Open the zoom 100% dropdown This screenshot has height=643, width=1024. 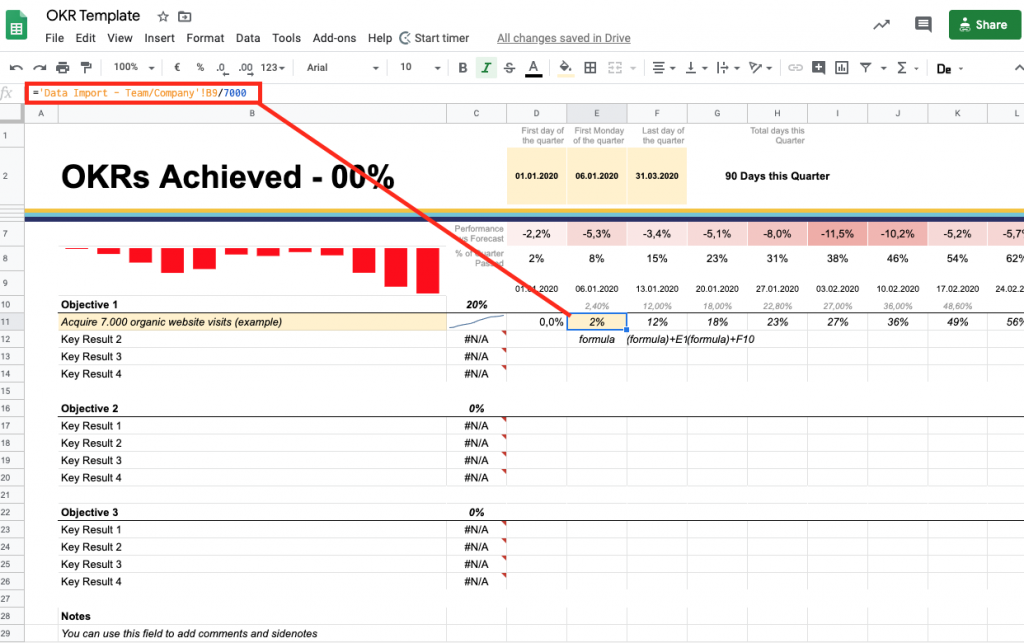[x=132, y=67]
